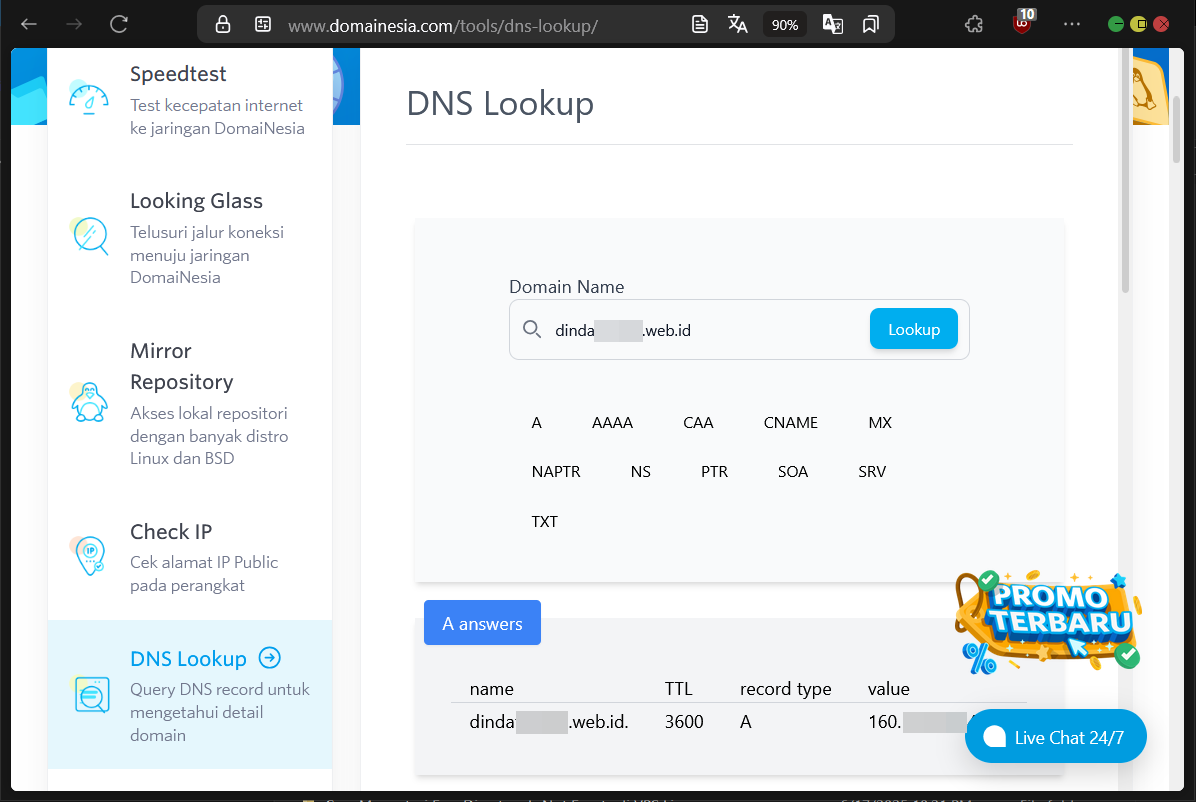The height and width of the screenshot is (802, 1196).
Task: Open Mirror Repository penguin icon
Action: [89, 402]
